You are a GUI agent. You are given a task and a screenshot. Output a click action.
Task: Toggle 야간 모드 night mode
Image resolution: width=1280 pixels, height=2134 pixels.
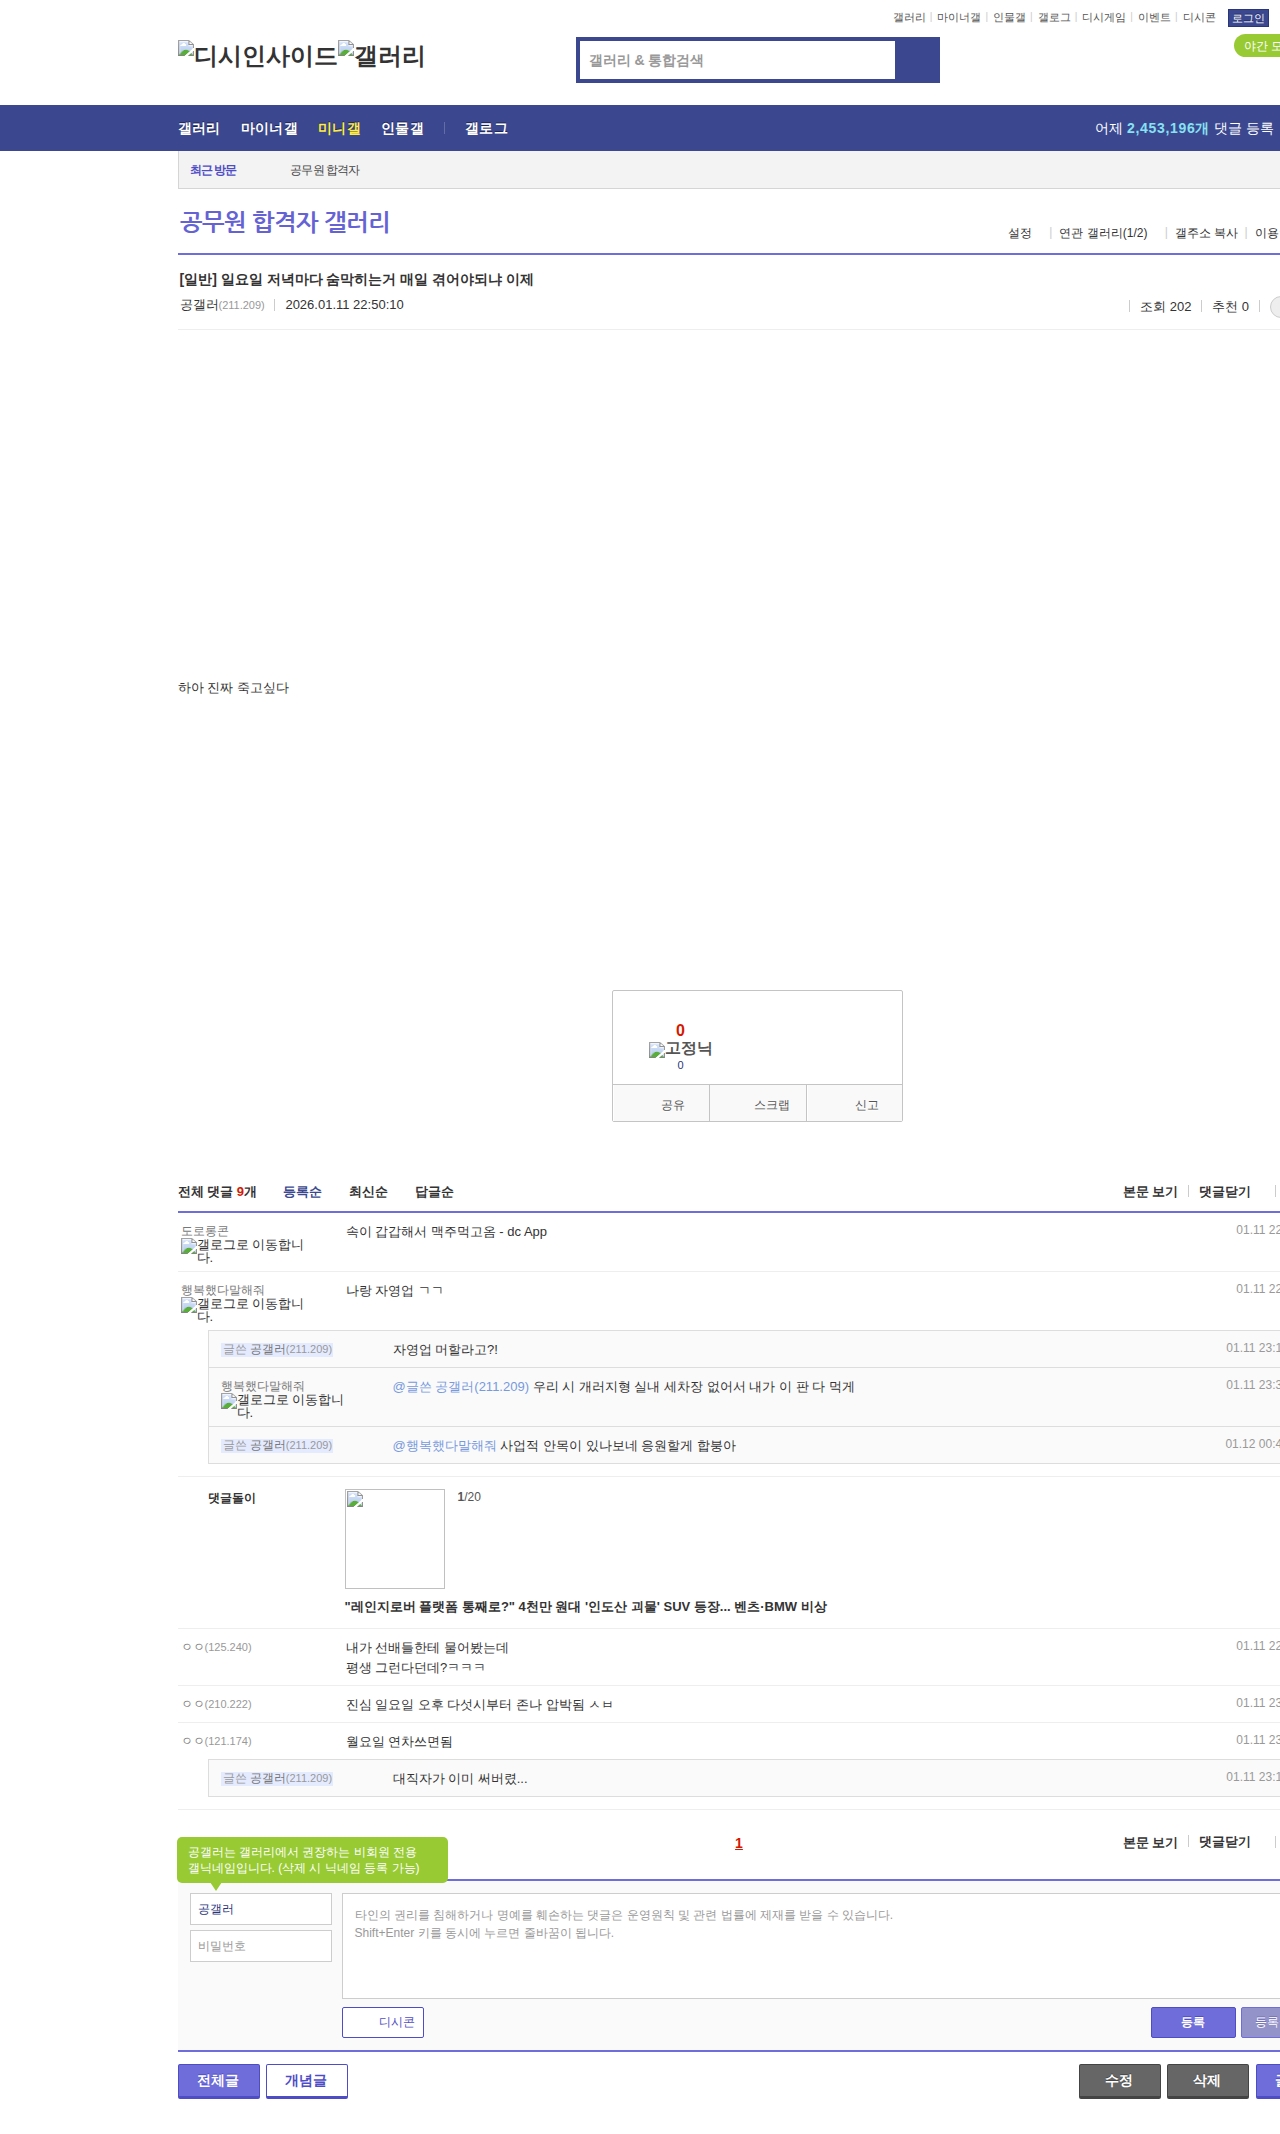[x=1258, y=46]
